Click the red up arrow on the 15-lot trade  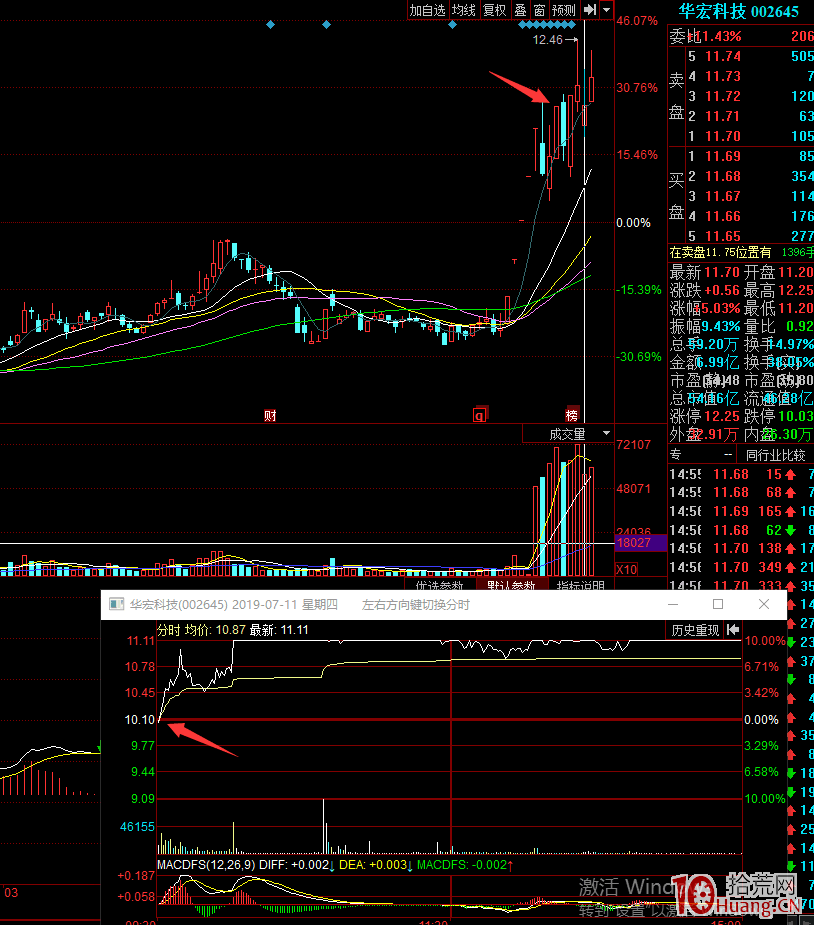(790, 474)
